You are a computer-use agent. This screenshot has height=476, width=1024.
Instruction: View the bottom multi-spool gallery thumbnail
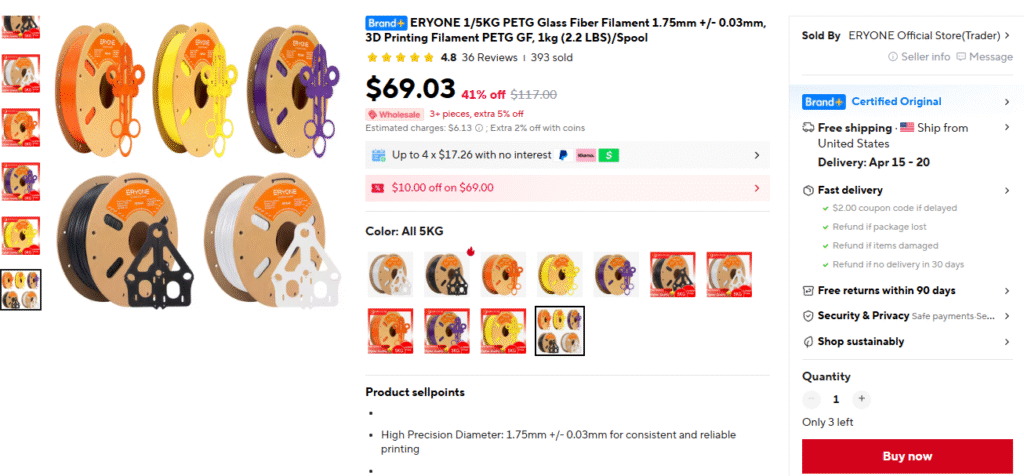tap(21, 289)
